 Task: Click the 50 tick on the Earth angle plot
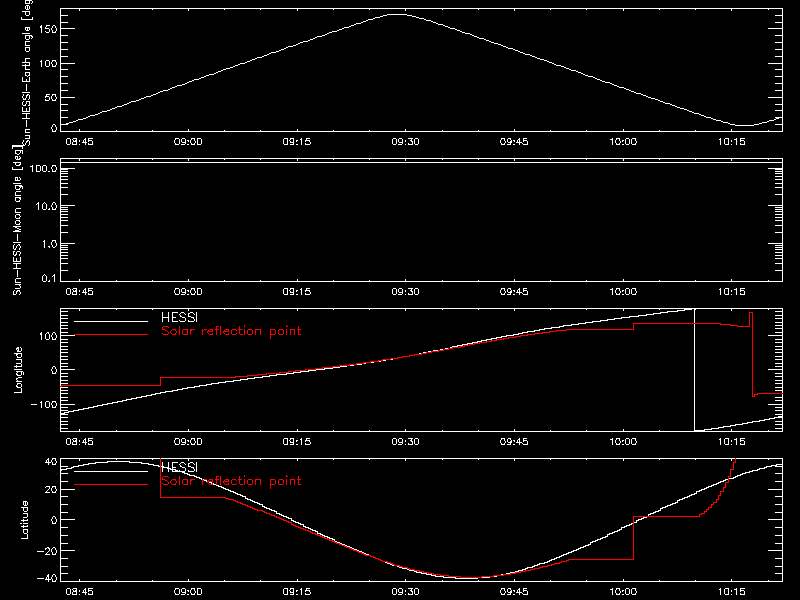point(51,97)
